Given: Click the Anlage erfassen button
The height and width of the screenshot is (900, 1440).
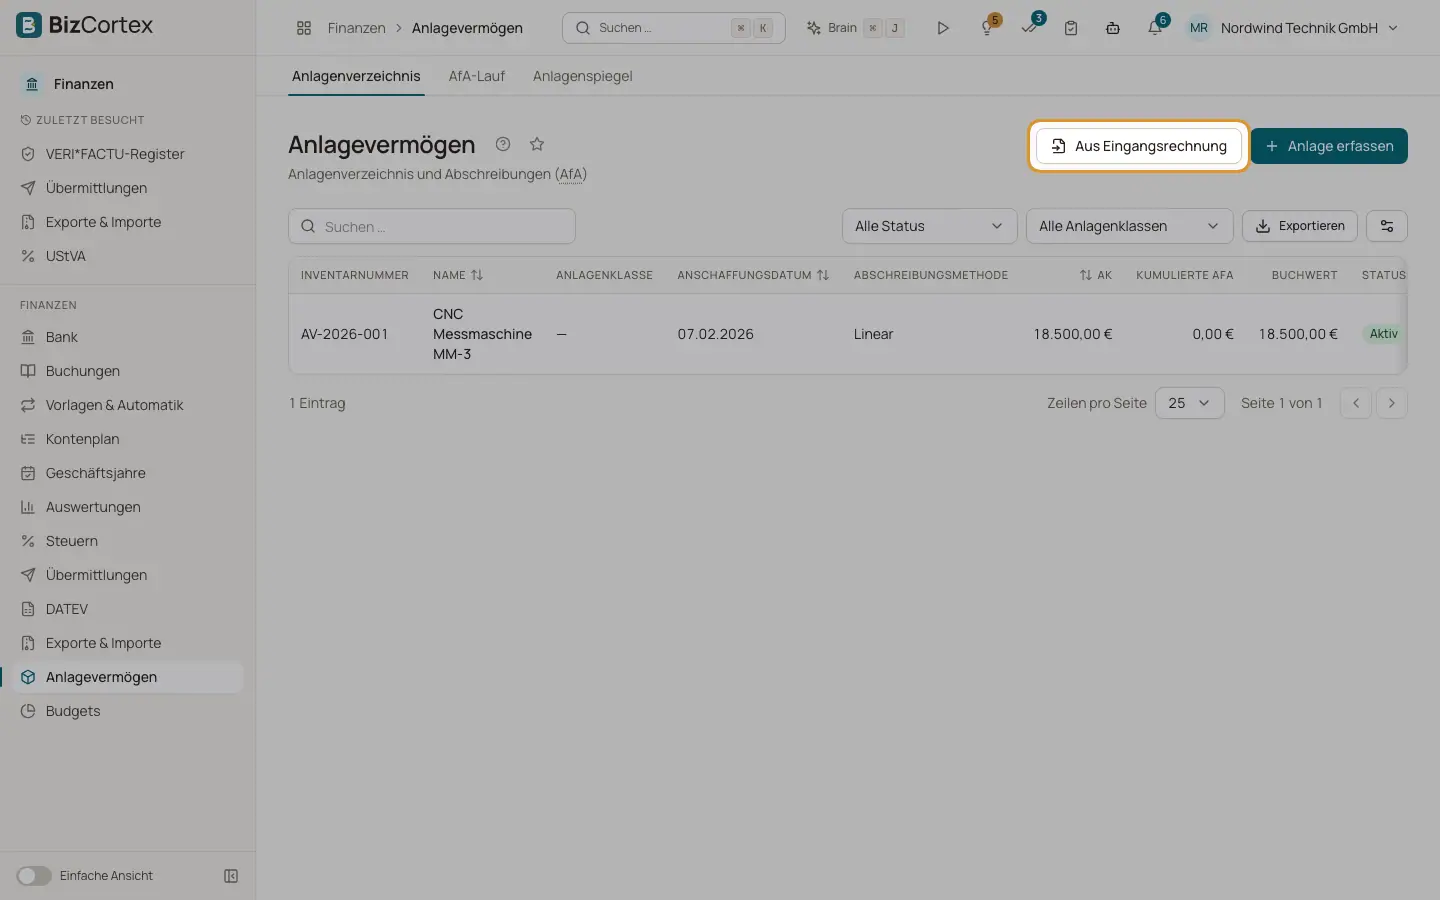Looking at the screenshot, I should click(x=1329, y=146).
